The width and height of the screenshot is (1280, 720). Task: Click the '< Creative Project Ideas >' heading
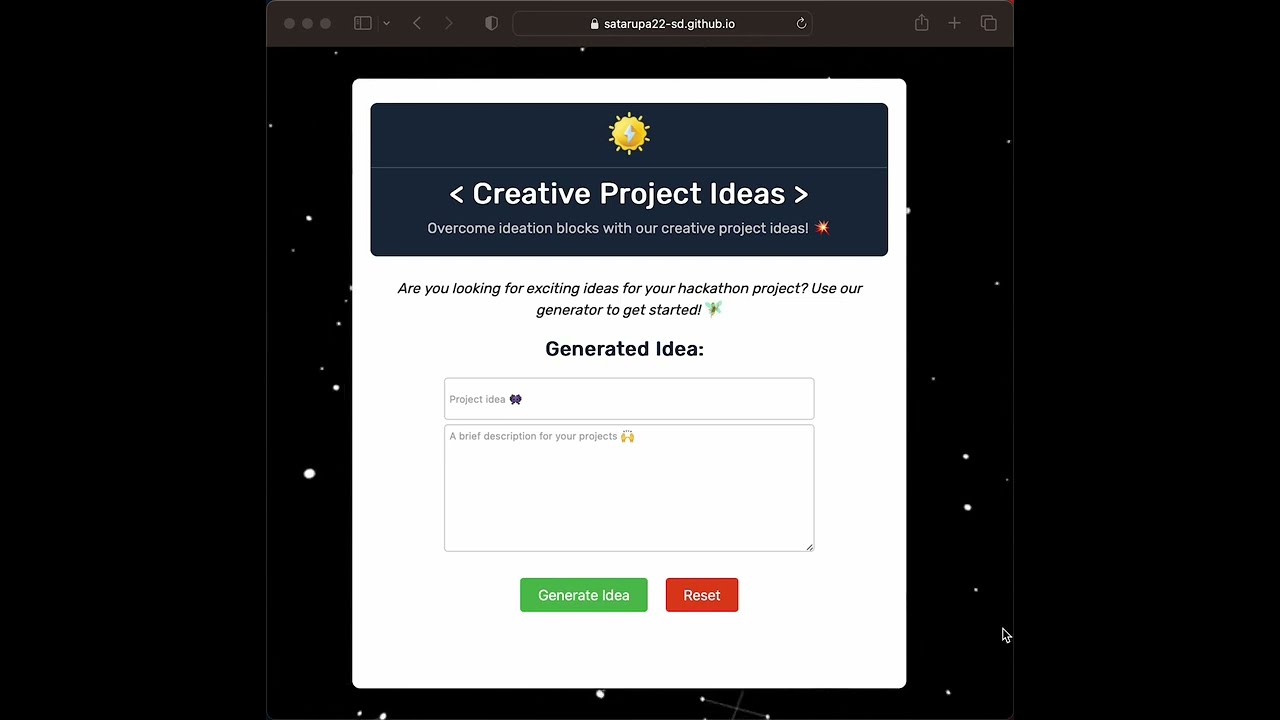pyautogui.click(x=629, y=193)
